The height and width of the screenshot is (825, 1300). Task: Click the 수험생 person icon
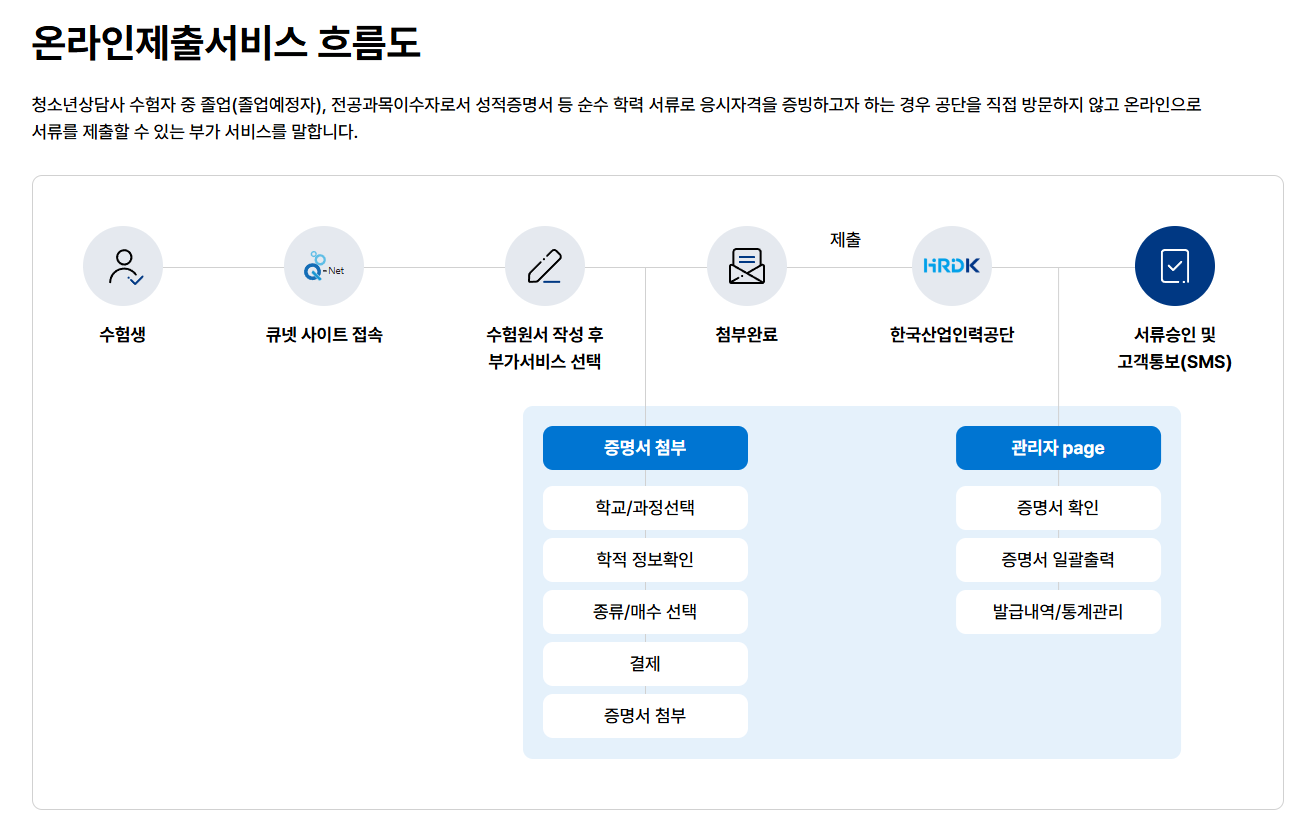point(122,265)
